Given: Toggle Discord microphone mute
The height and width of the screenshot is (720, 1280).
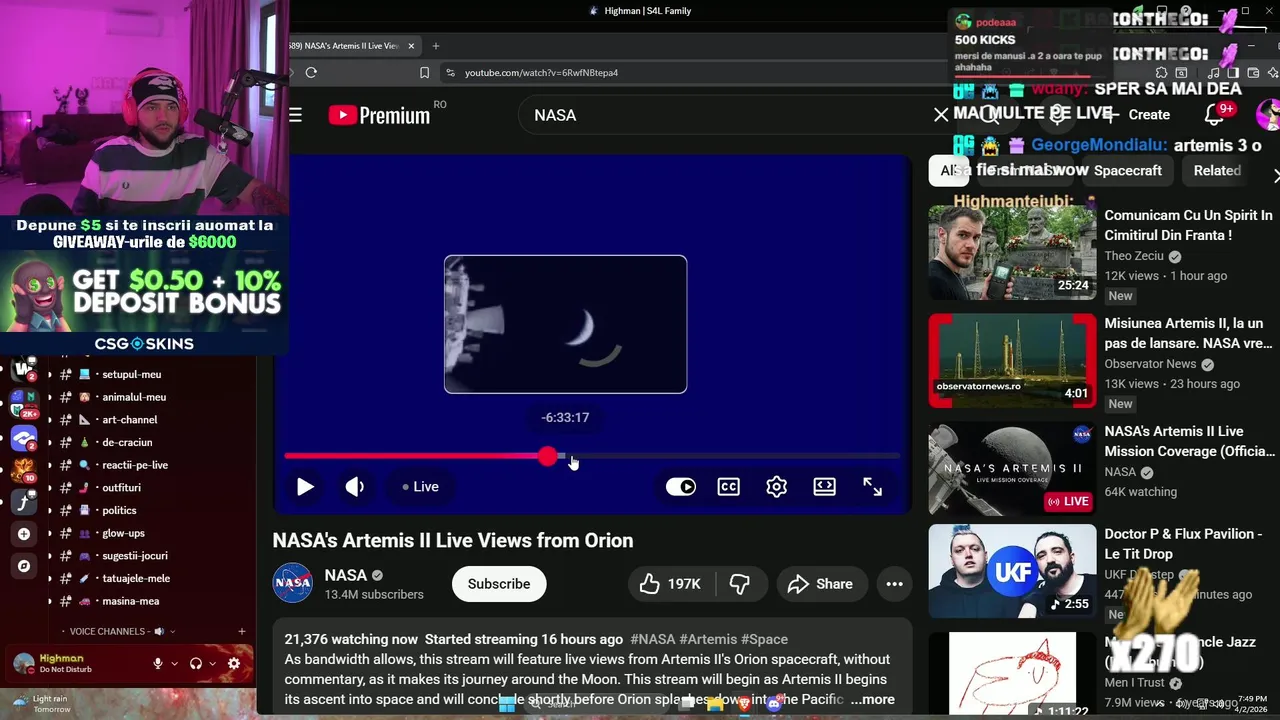Looking at the screenshot, I should (157, 663).
